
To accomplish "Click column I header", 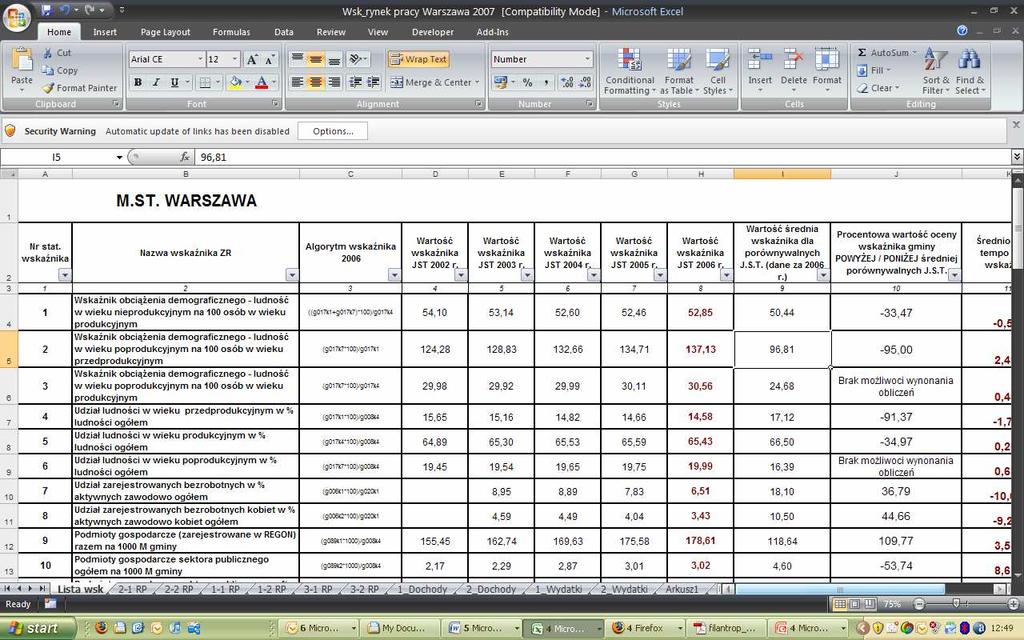I will (x=782, y=174).
